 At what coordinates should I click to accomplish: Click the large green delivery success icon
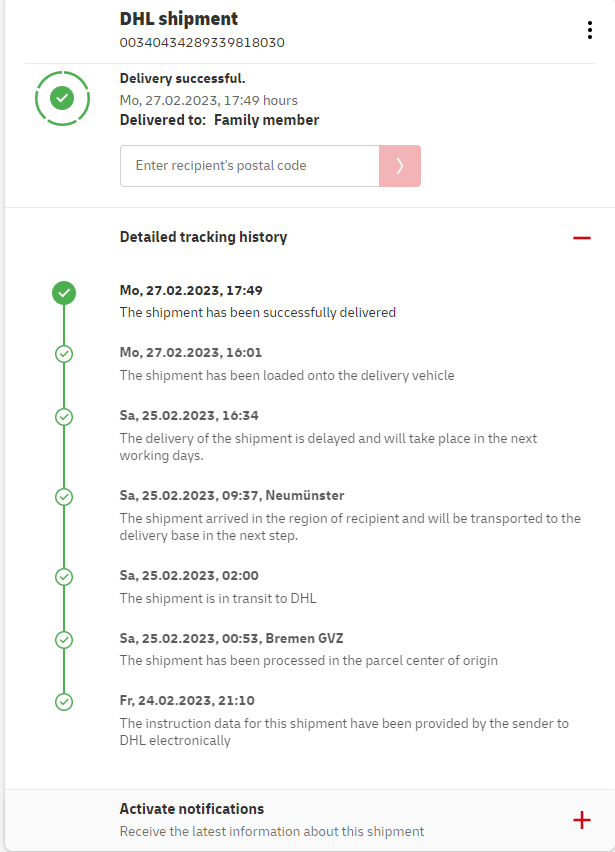tap(63, 98)
